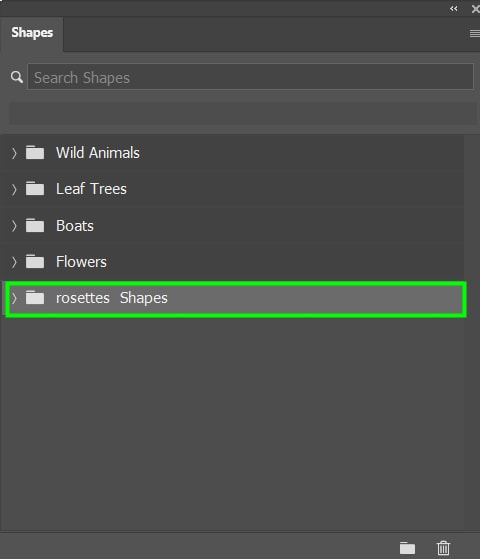The image size is (480, 559).
Task: Click the Boats folder icon
Action: click(x=35, y=226)
